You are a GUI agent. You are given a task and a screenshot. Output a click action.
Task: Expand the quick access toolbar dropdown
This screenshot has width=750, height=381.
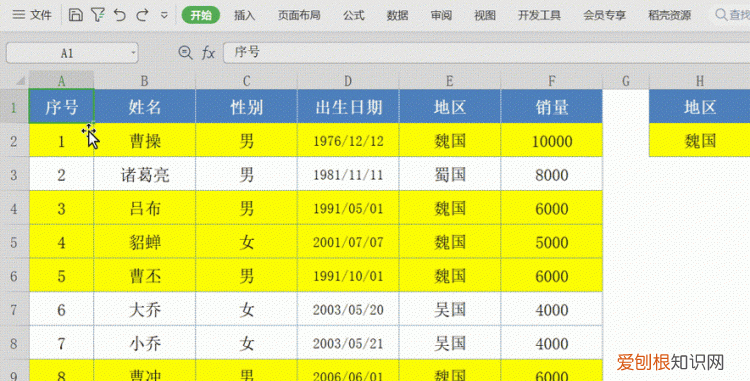[164, 15]
